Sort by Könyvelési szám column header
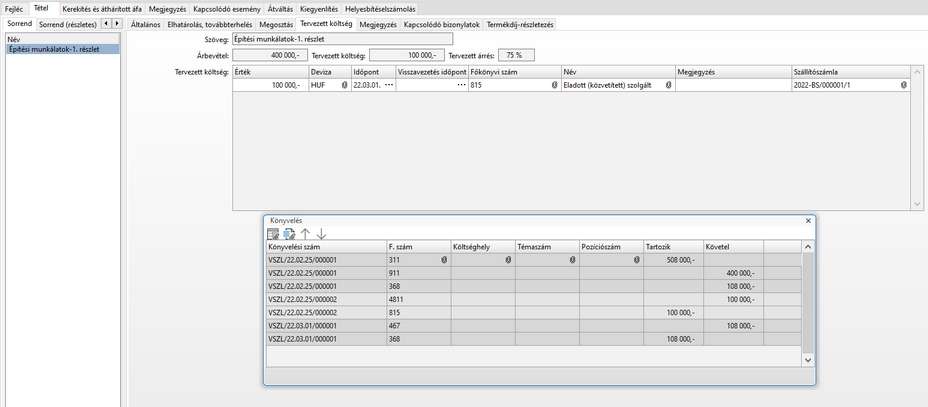 coord(325,246)
